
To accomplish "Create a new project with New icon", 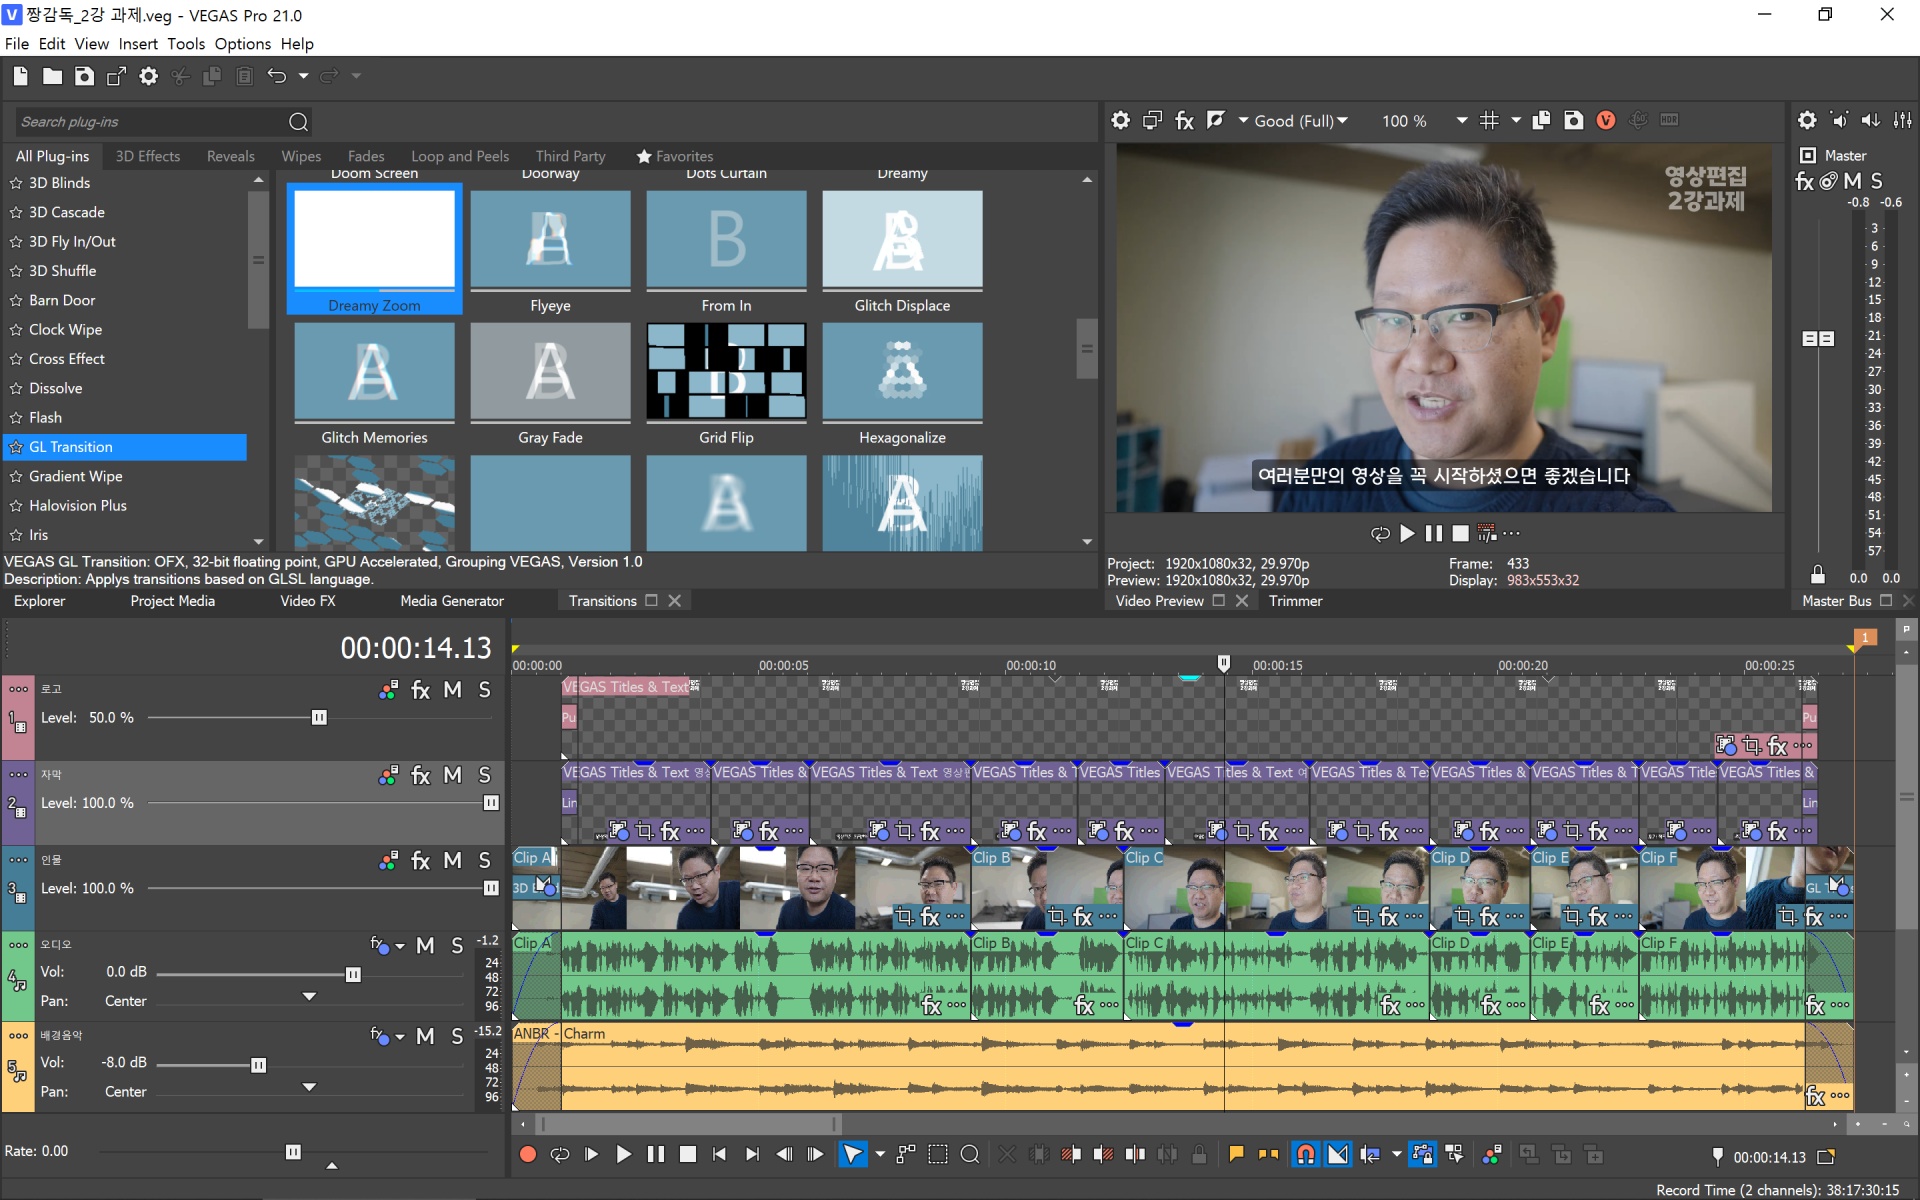I will (x=20, y=76).
